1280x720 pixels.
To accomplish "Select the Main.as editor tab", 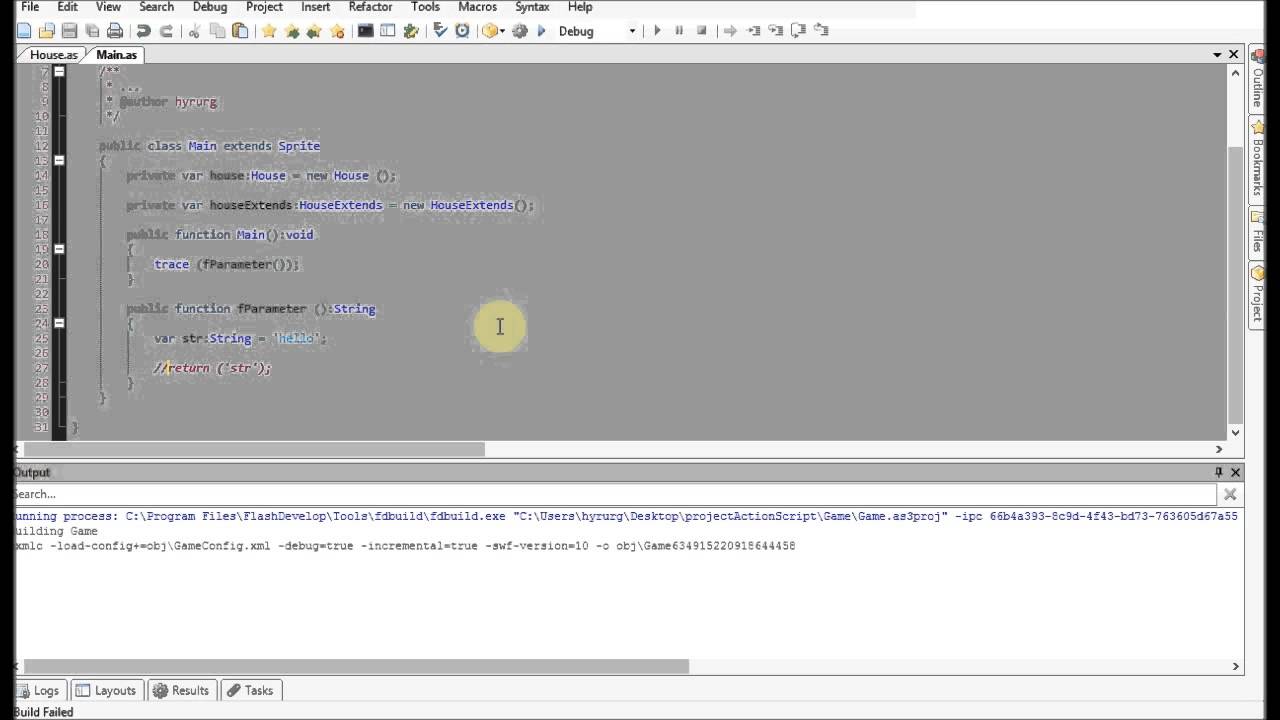I will click(x=116, y=54).
